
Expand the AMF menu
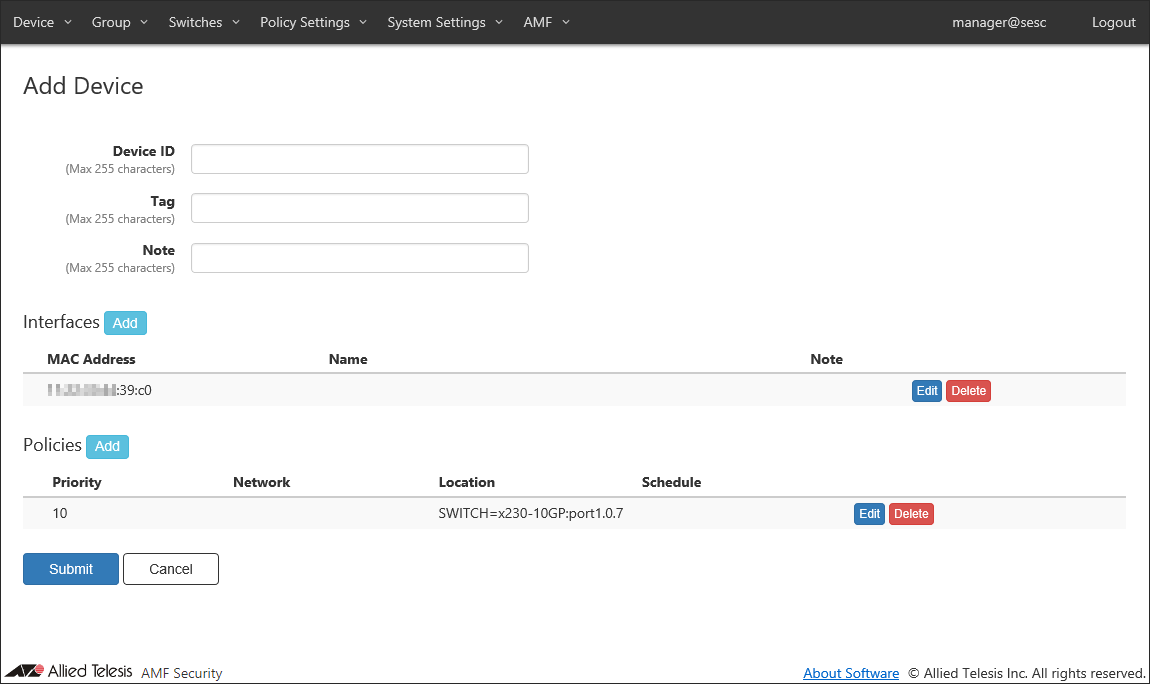tap(546, 22)
